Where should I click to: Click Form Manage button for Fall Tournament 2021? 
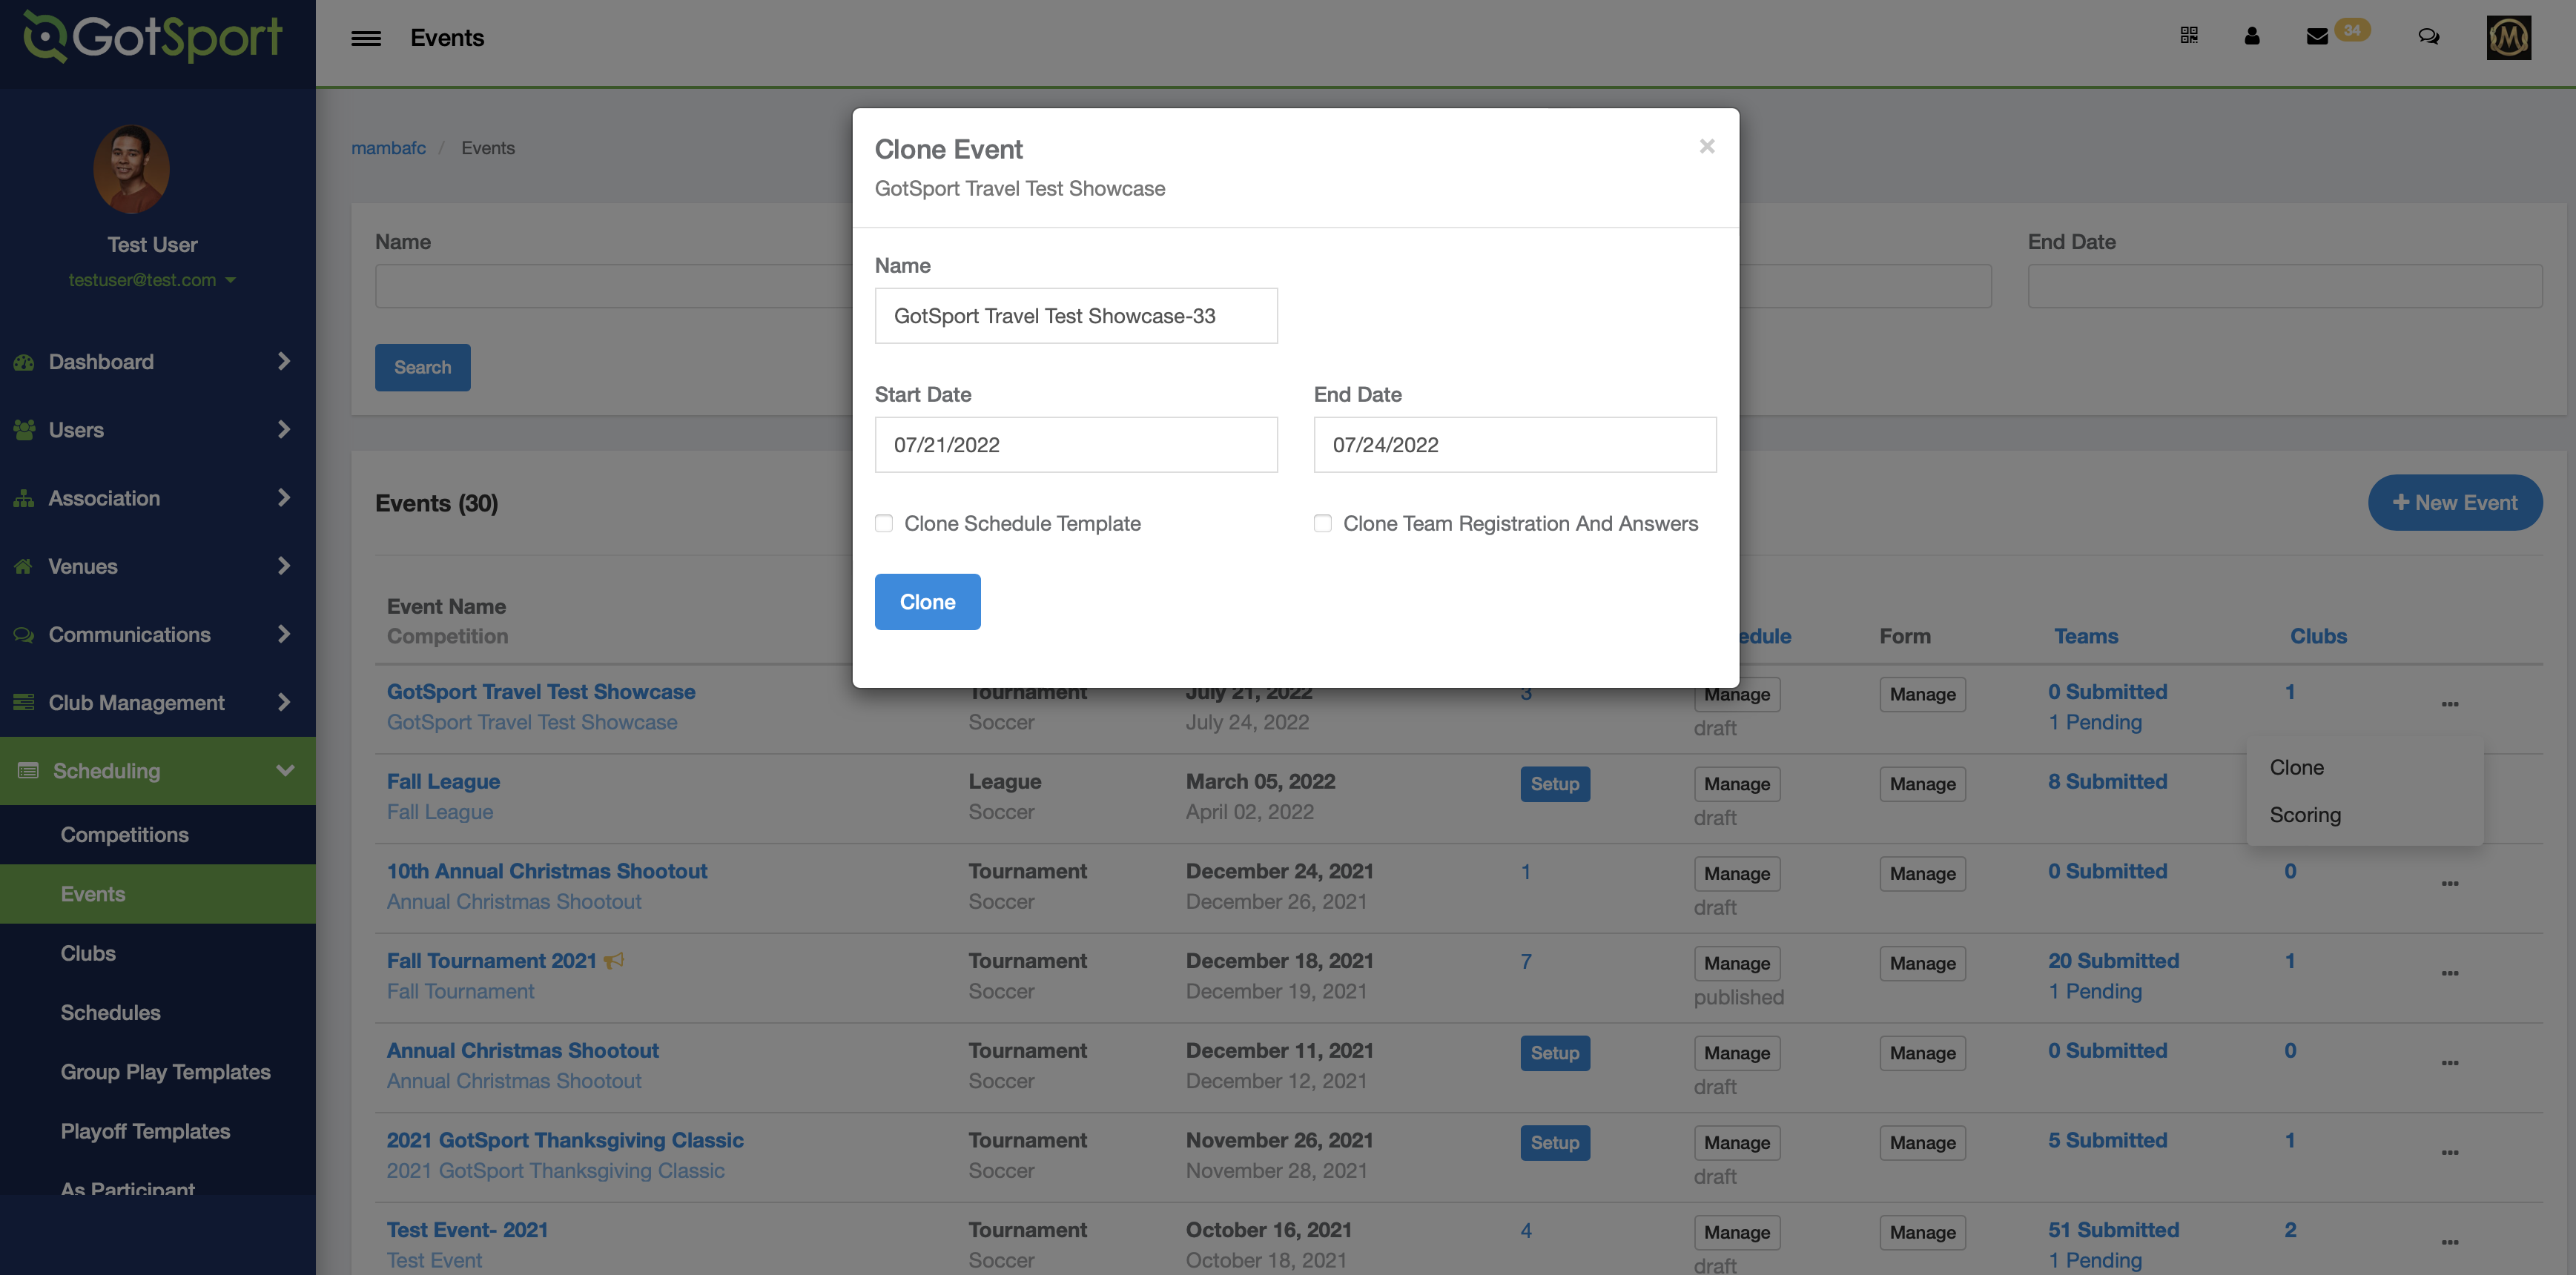pyautogui.click(x=1922, y=964)
